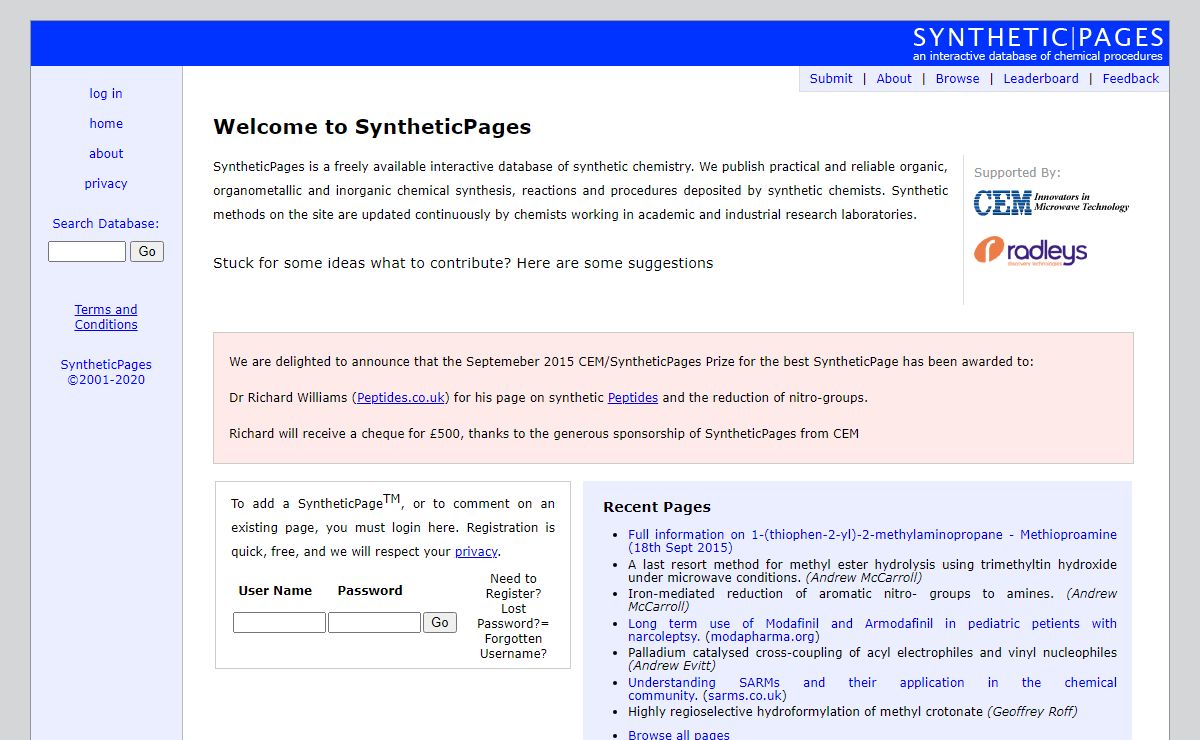Image resolution: width=1200 pixels, height=740 pixels.
Task: Open the Submit menu link
Action: click(831, 78)
